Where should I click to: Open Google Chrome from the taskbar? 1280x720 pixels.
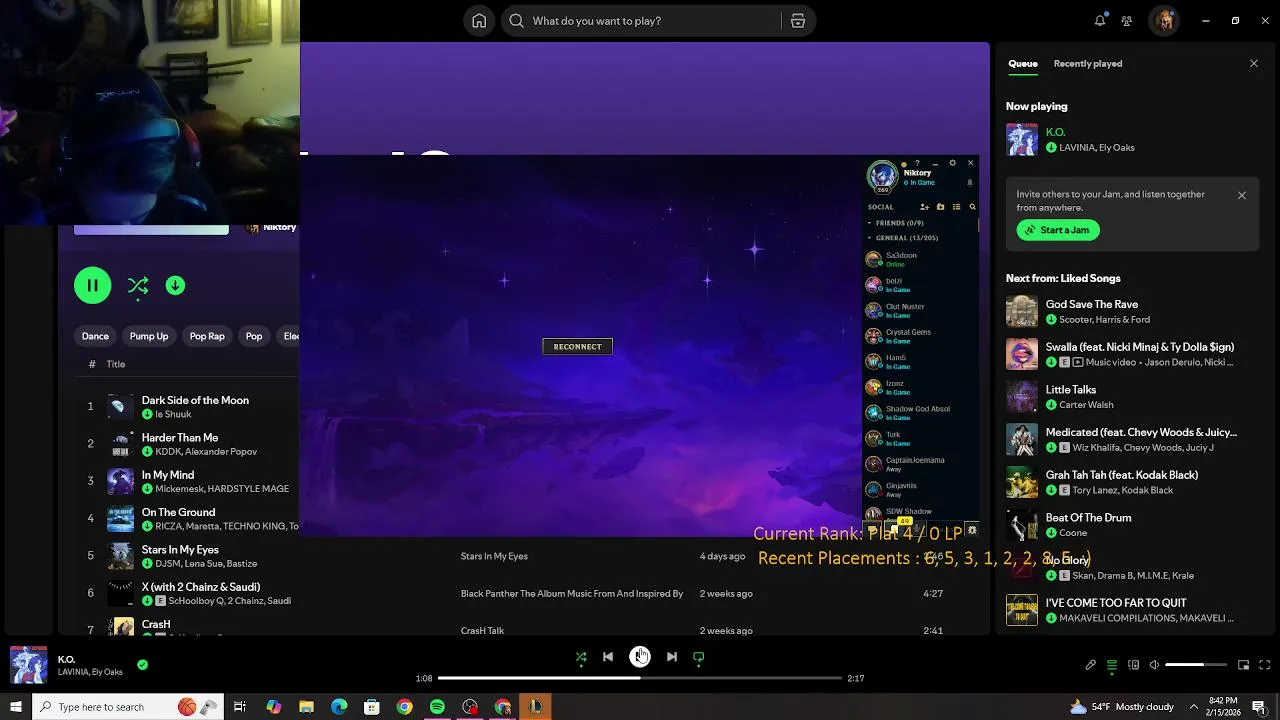[x=404, y=707]
